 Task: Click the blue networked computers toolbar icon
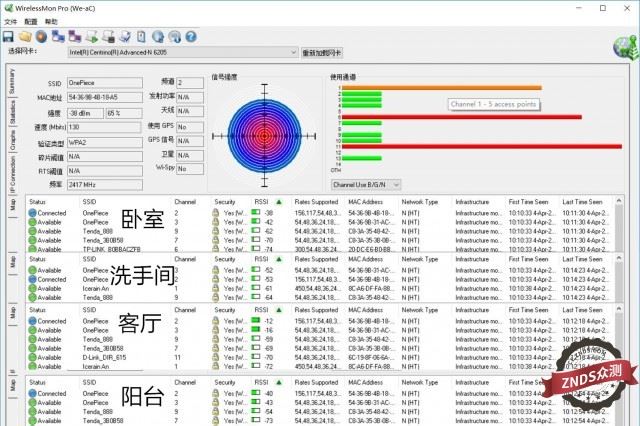click(x=58, y=37)
